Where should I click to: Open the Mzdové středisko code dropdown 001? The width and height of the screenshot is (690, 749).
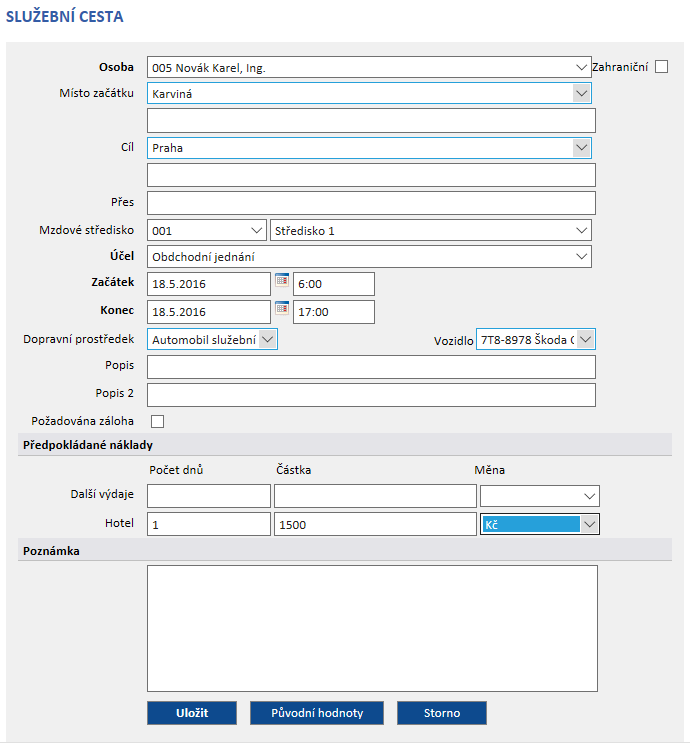pos(207,231)
